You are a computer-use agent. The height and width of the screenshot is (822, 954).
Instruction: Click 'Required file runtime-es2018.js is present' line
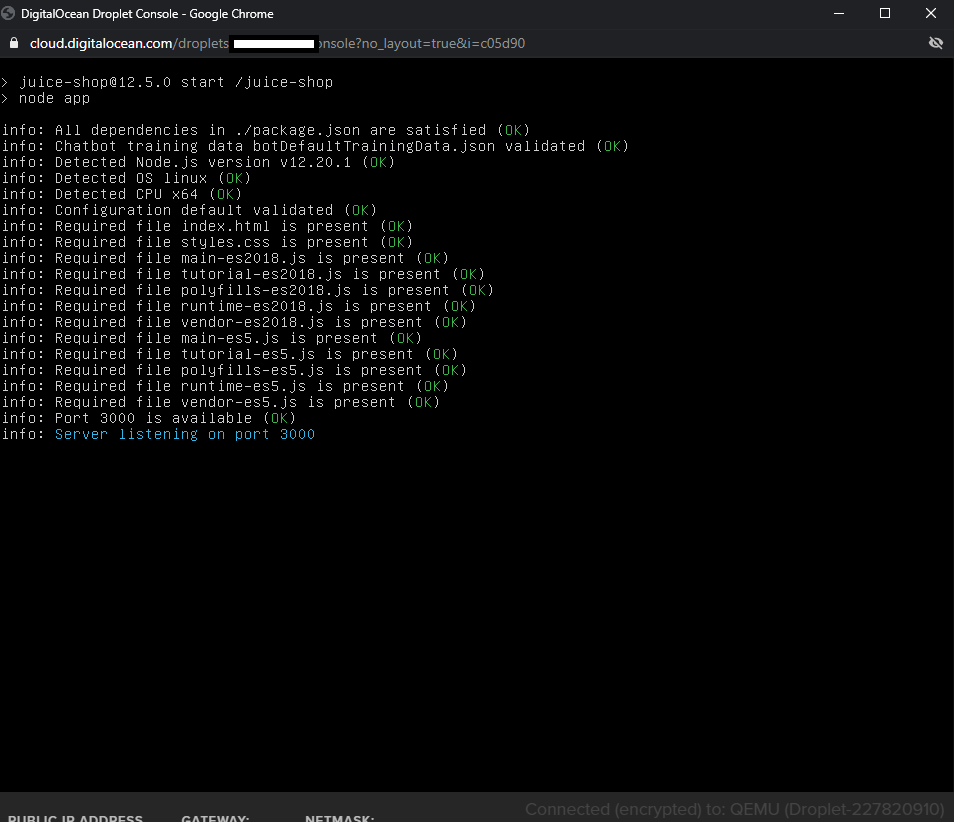point(238,306)
